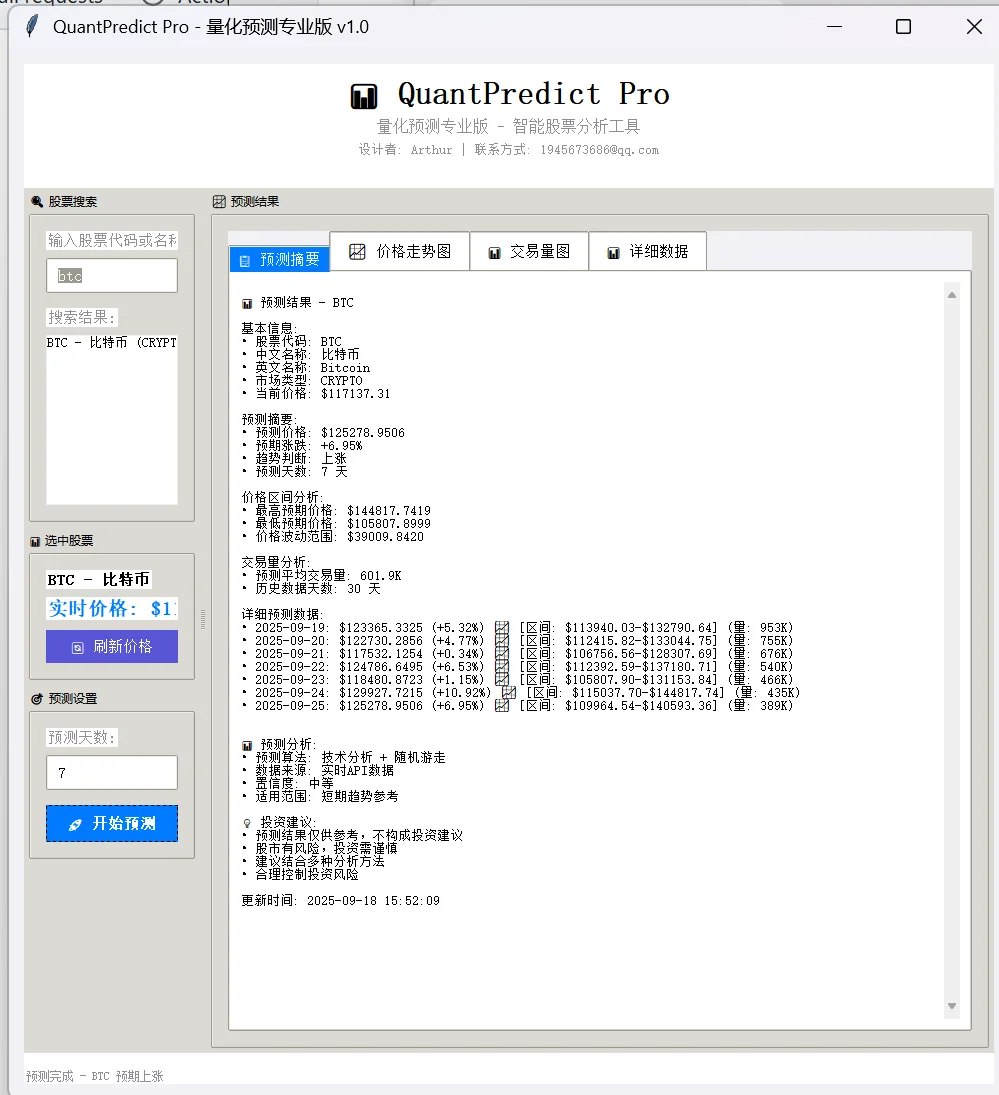Click the lightbulb icon before 投资建议
The image size is (999, 1095).
pos(247,823)
